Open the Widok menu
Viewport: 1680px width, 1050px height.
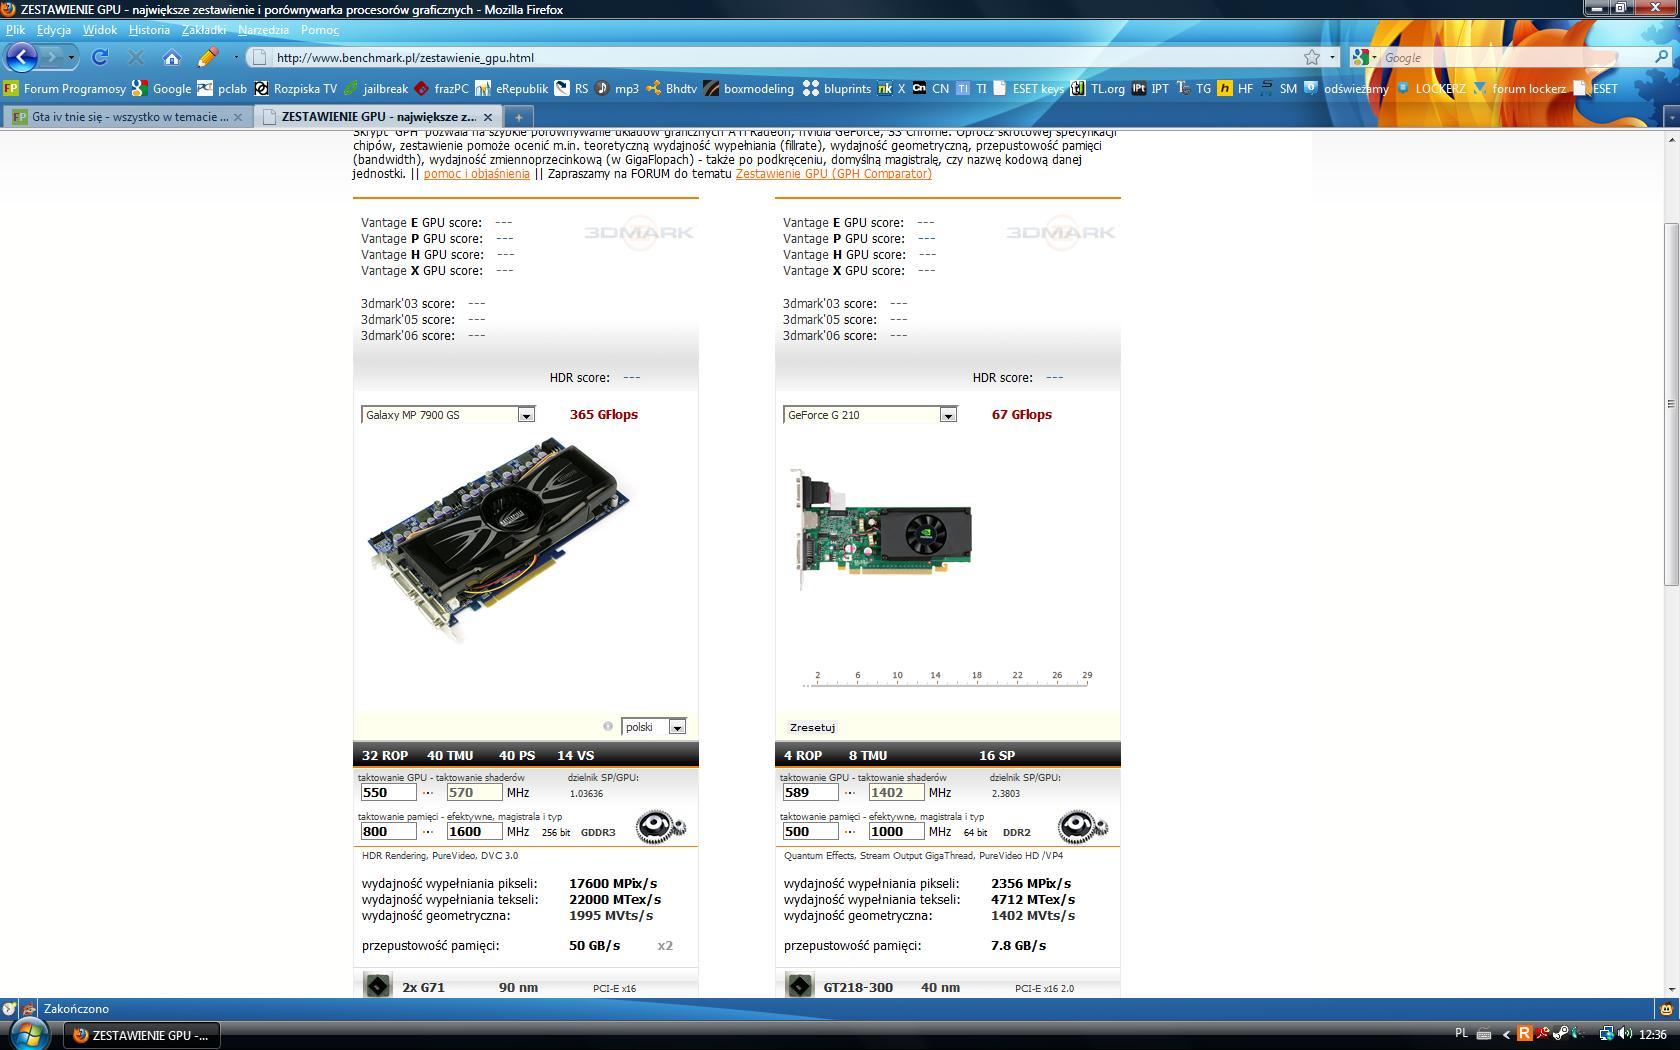click(x=100, y=30)
